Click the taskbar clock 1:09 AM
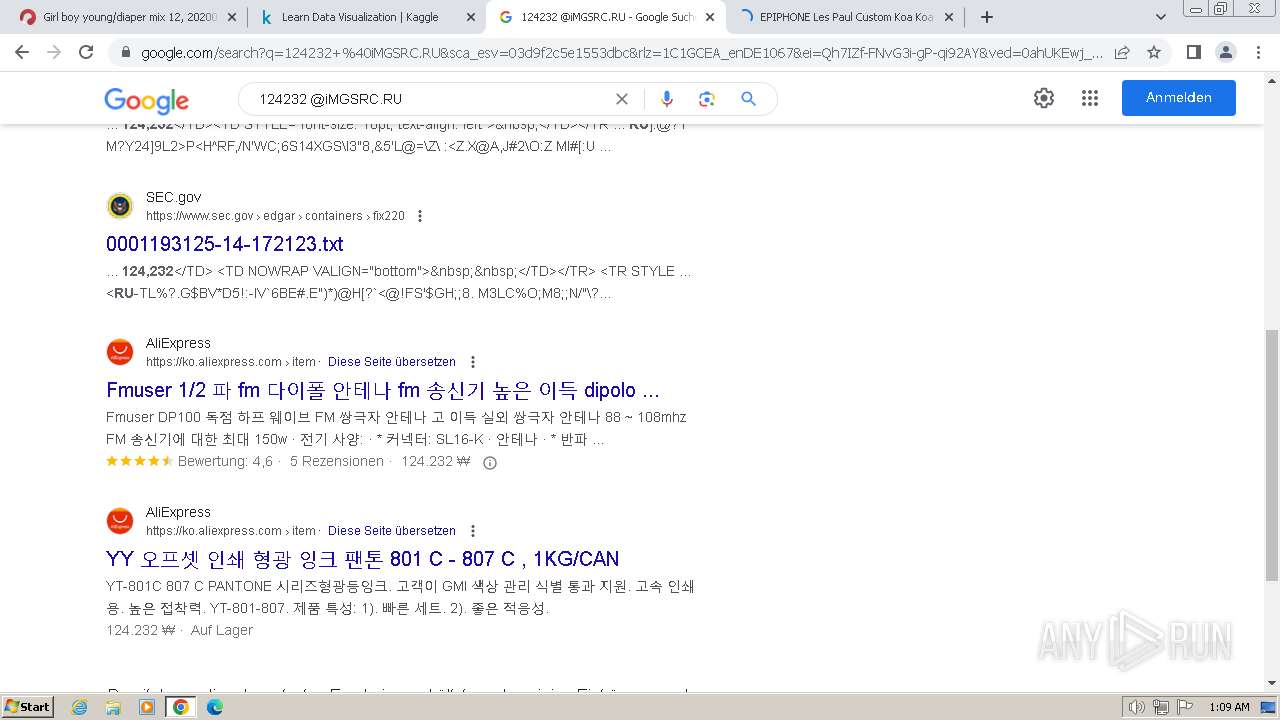1280x720 pixels. [1228, 707]
